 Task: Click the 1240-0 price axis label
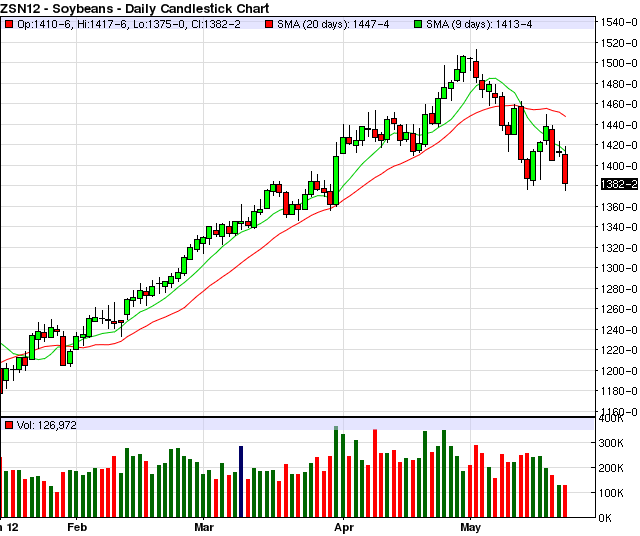(x=619, y=330)
